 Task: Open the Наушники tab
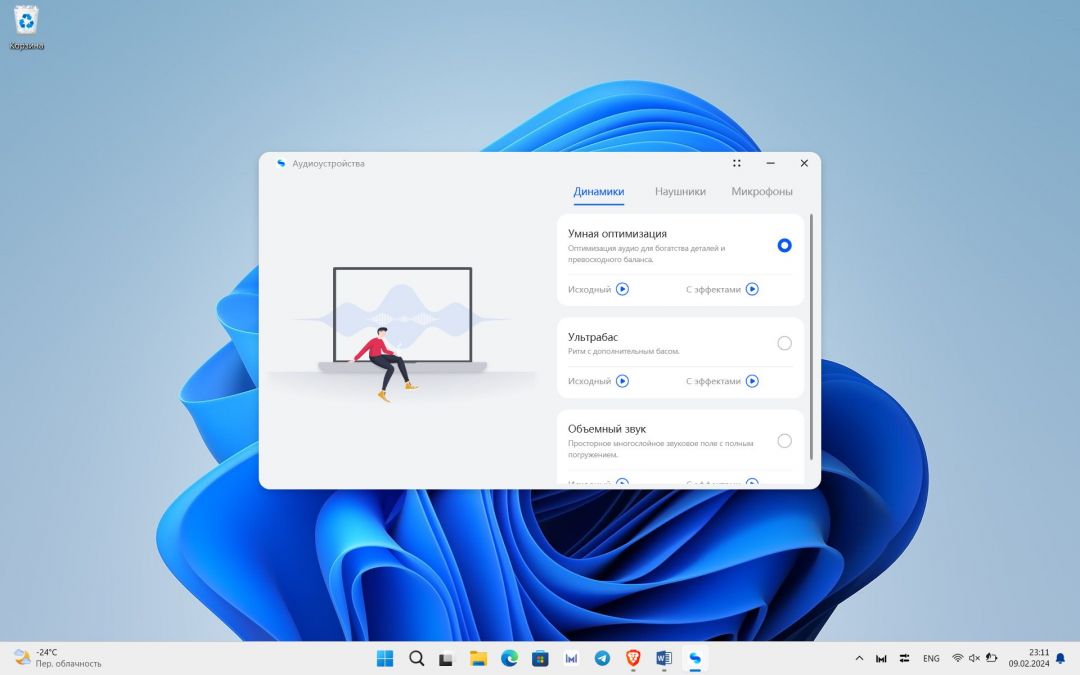[x=680, y=191]
